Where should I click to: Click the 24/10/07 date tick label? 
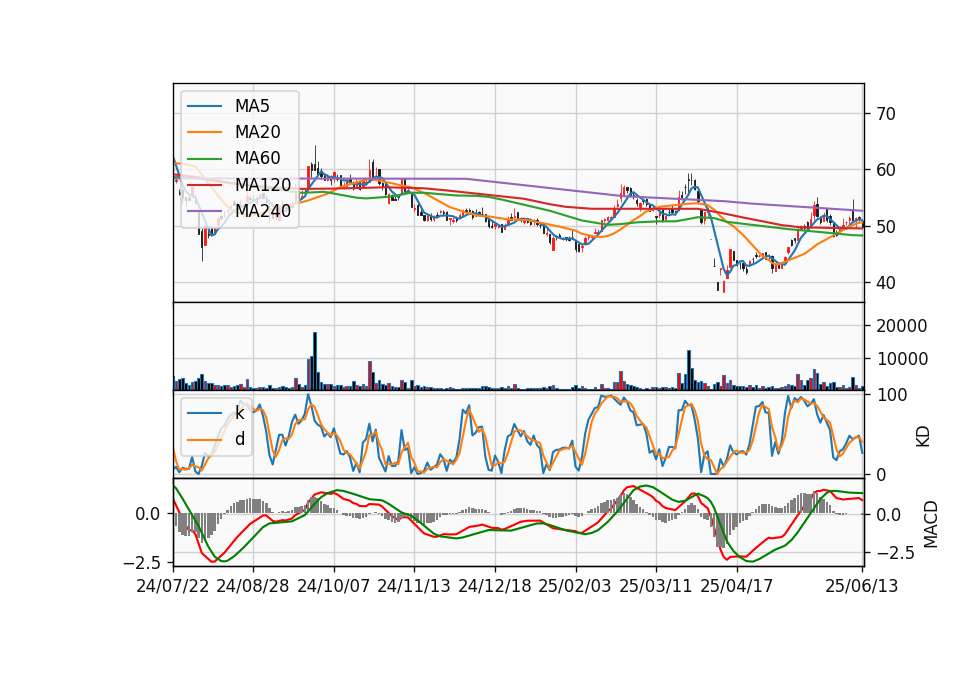[334, 586]
